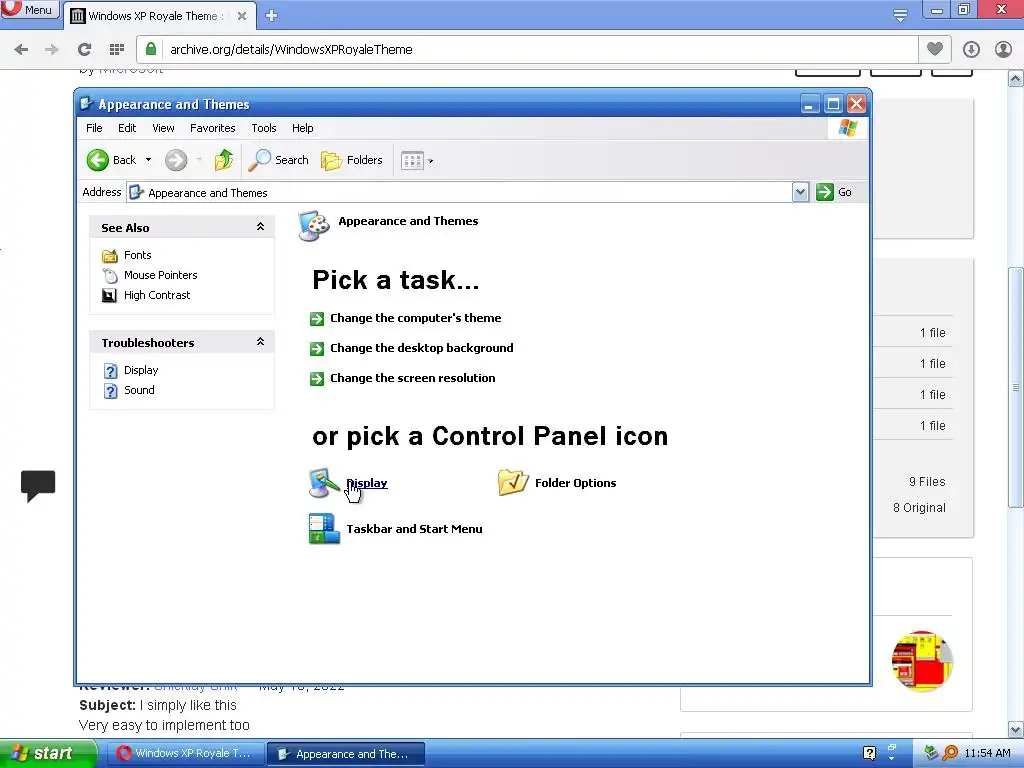Go back in Opera browser
This screenshot has width=1024, height=768.
tap(22, 50)
